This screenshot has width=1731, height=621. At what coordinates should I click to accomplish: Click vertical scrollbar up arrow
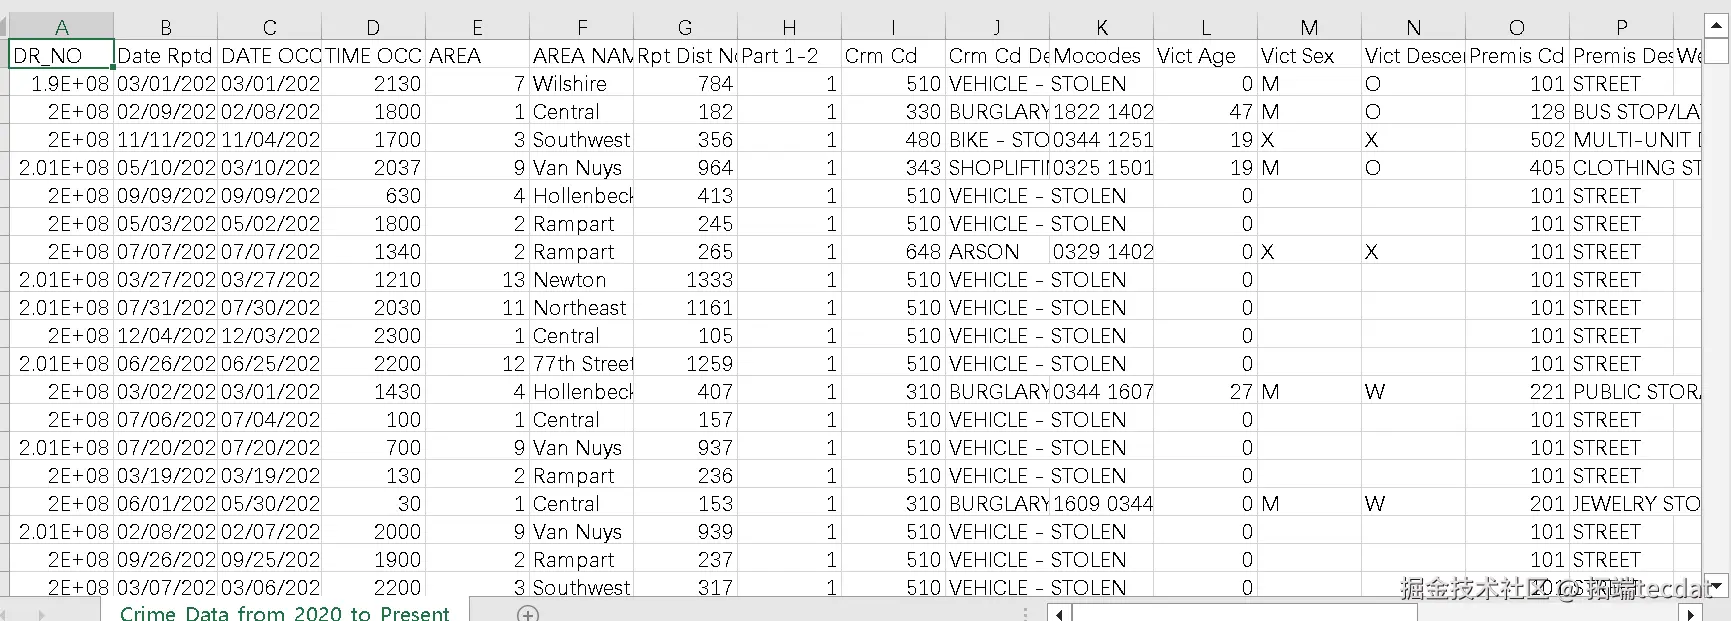pos(1716,25)
